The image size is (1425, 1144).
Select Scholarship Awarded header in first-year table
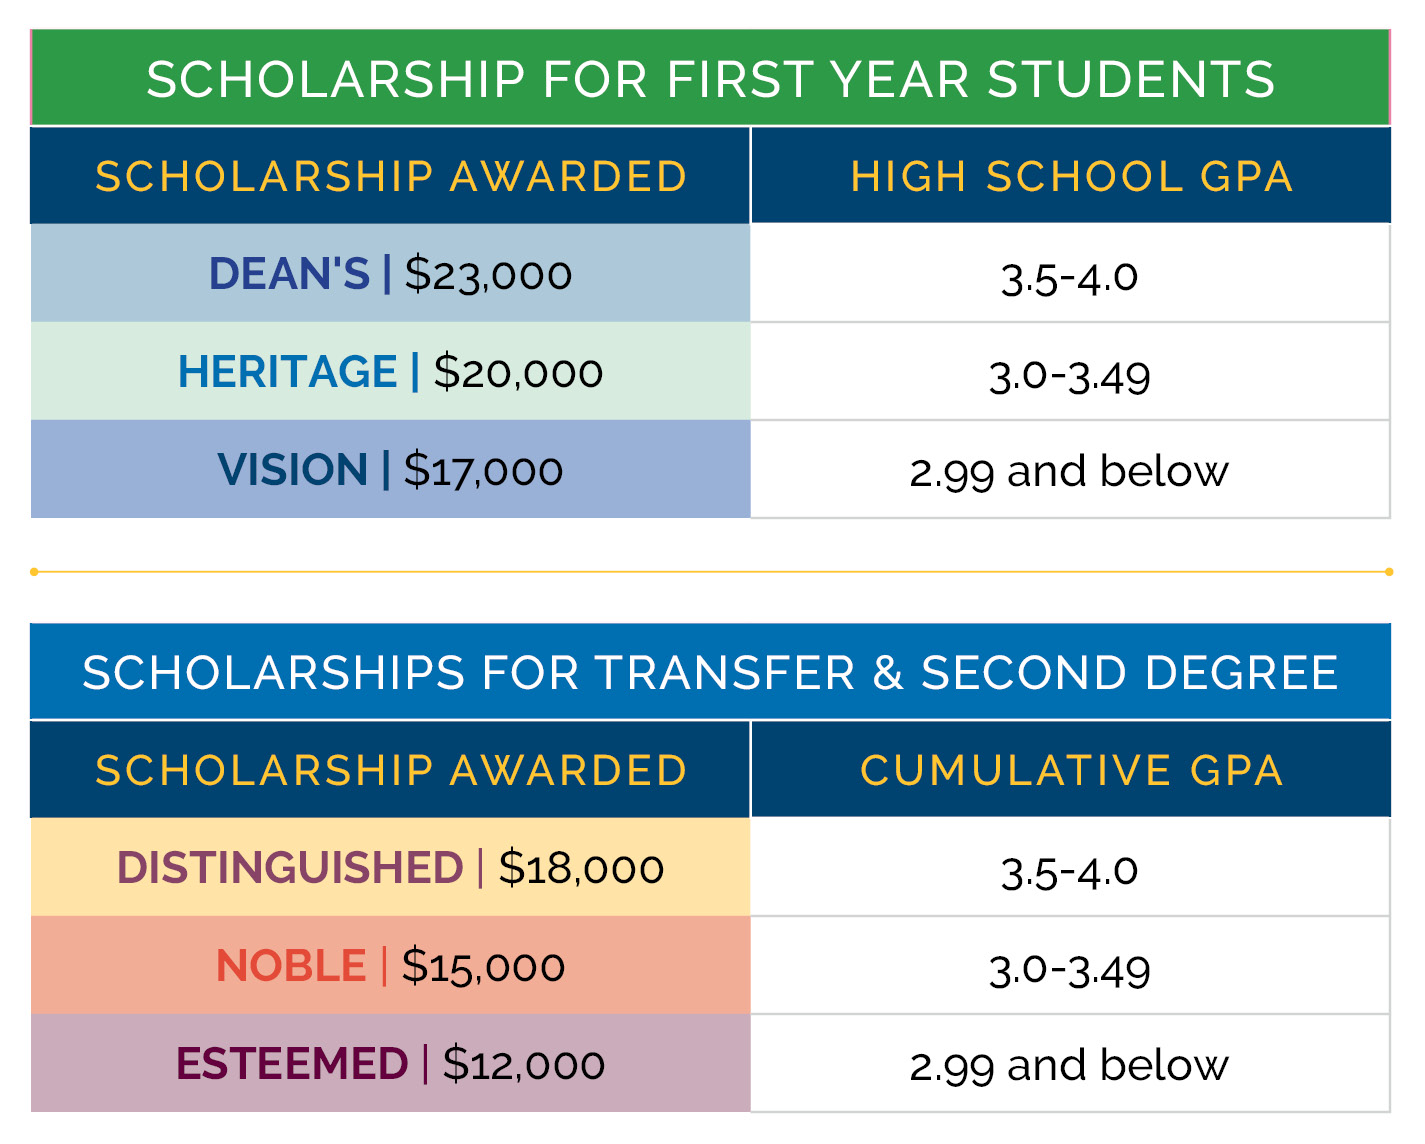(x=390, y=176)
